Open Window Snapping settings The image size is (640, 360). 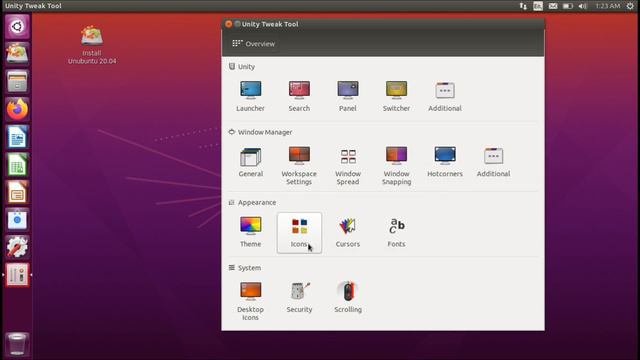pyautogui.click(x=396, y=165)
